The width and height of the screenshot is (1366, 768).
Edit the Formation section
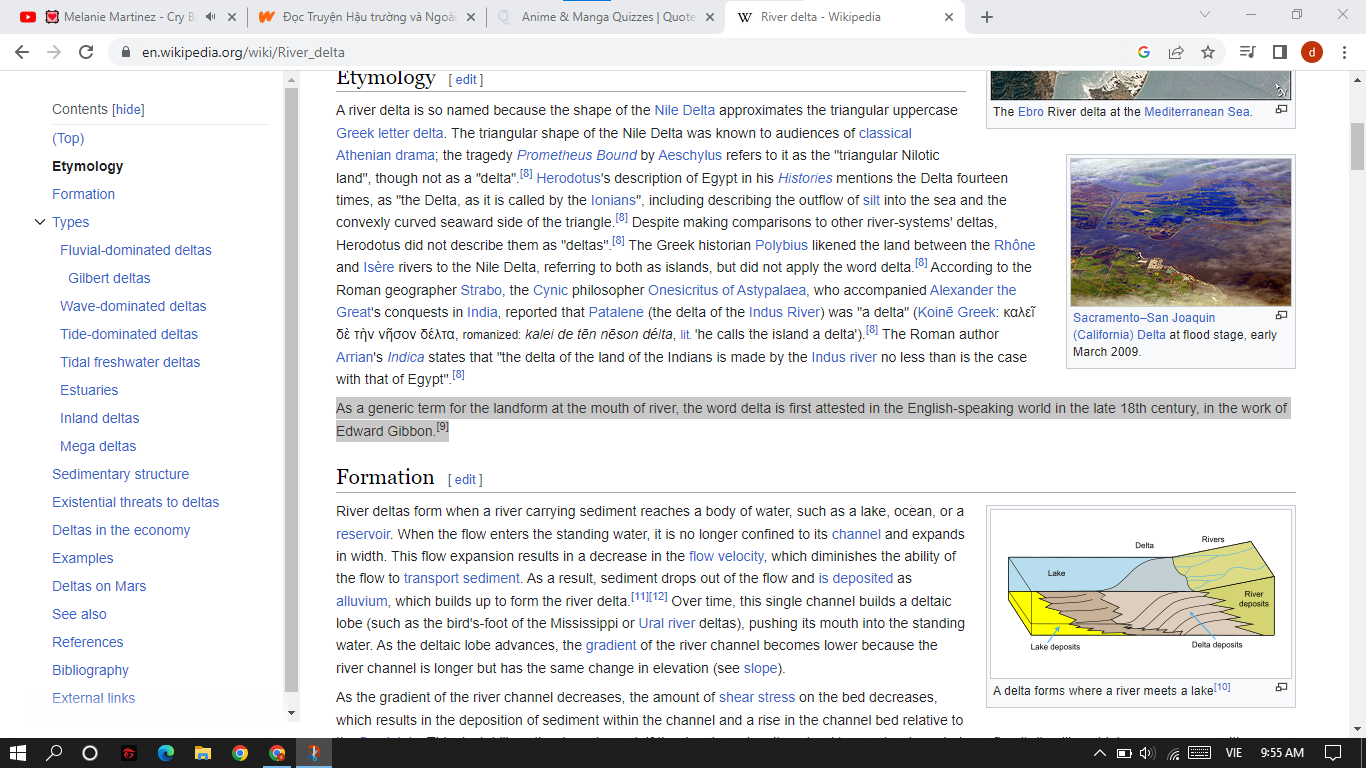click(x=465, y=479)
